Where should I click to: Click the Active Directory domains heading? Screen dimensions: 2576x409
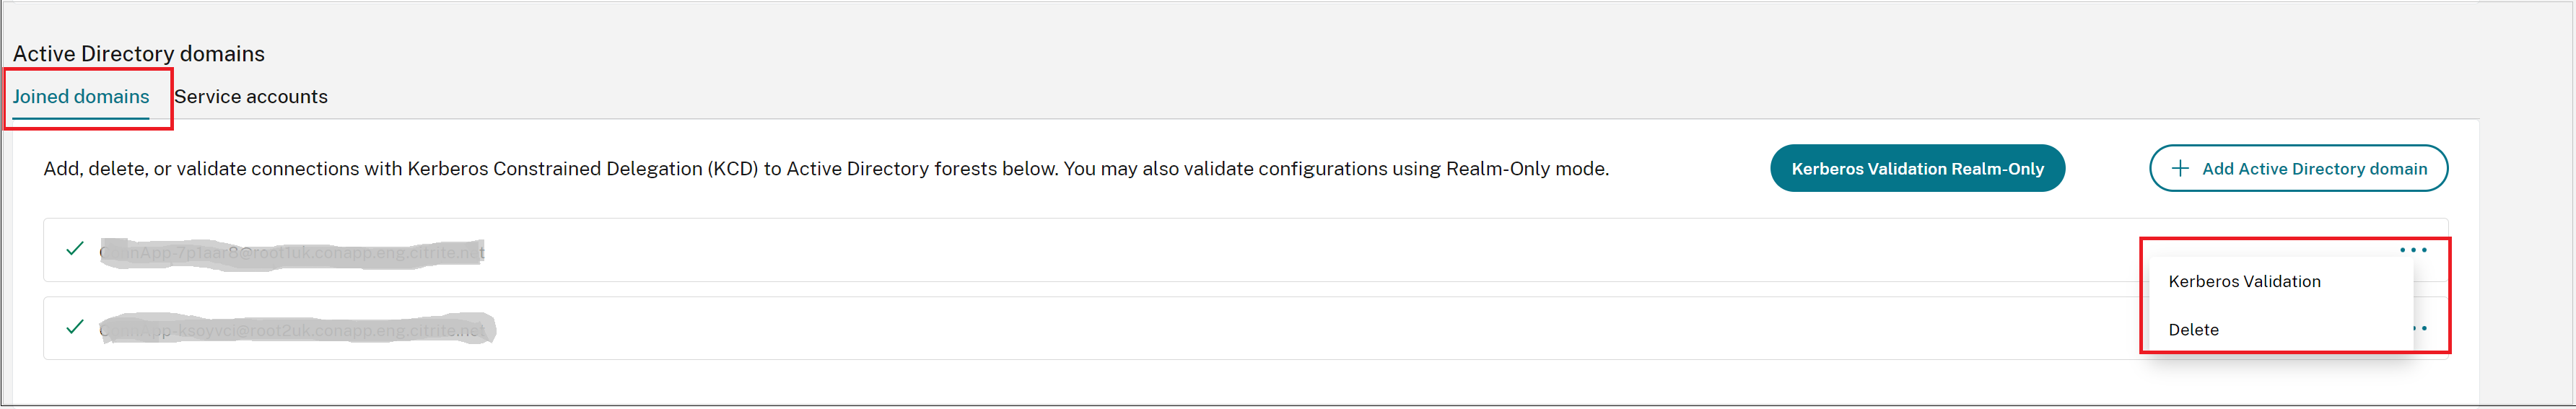click(x=139, y=54)
